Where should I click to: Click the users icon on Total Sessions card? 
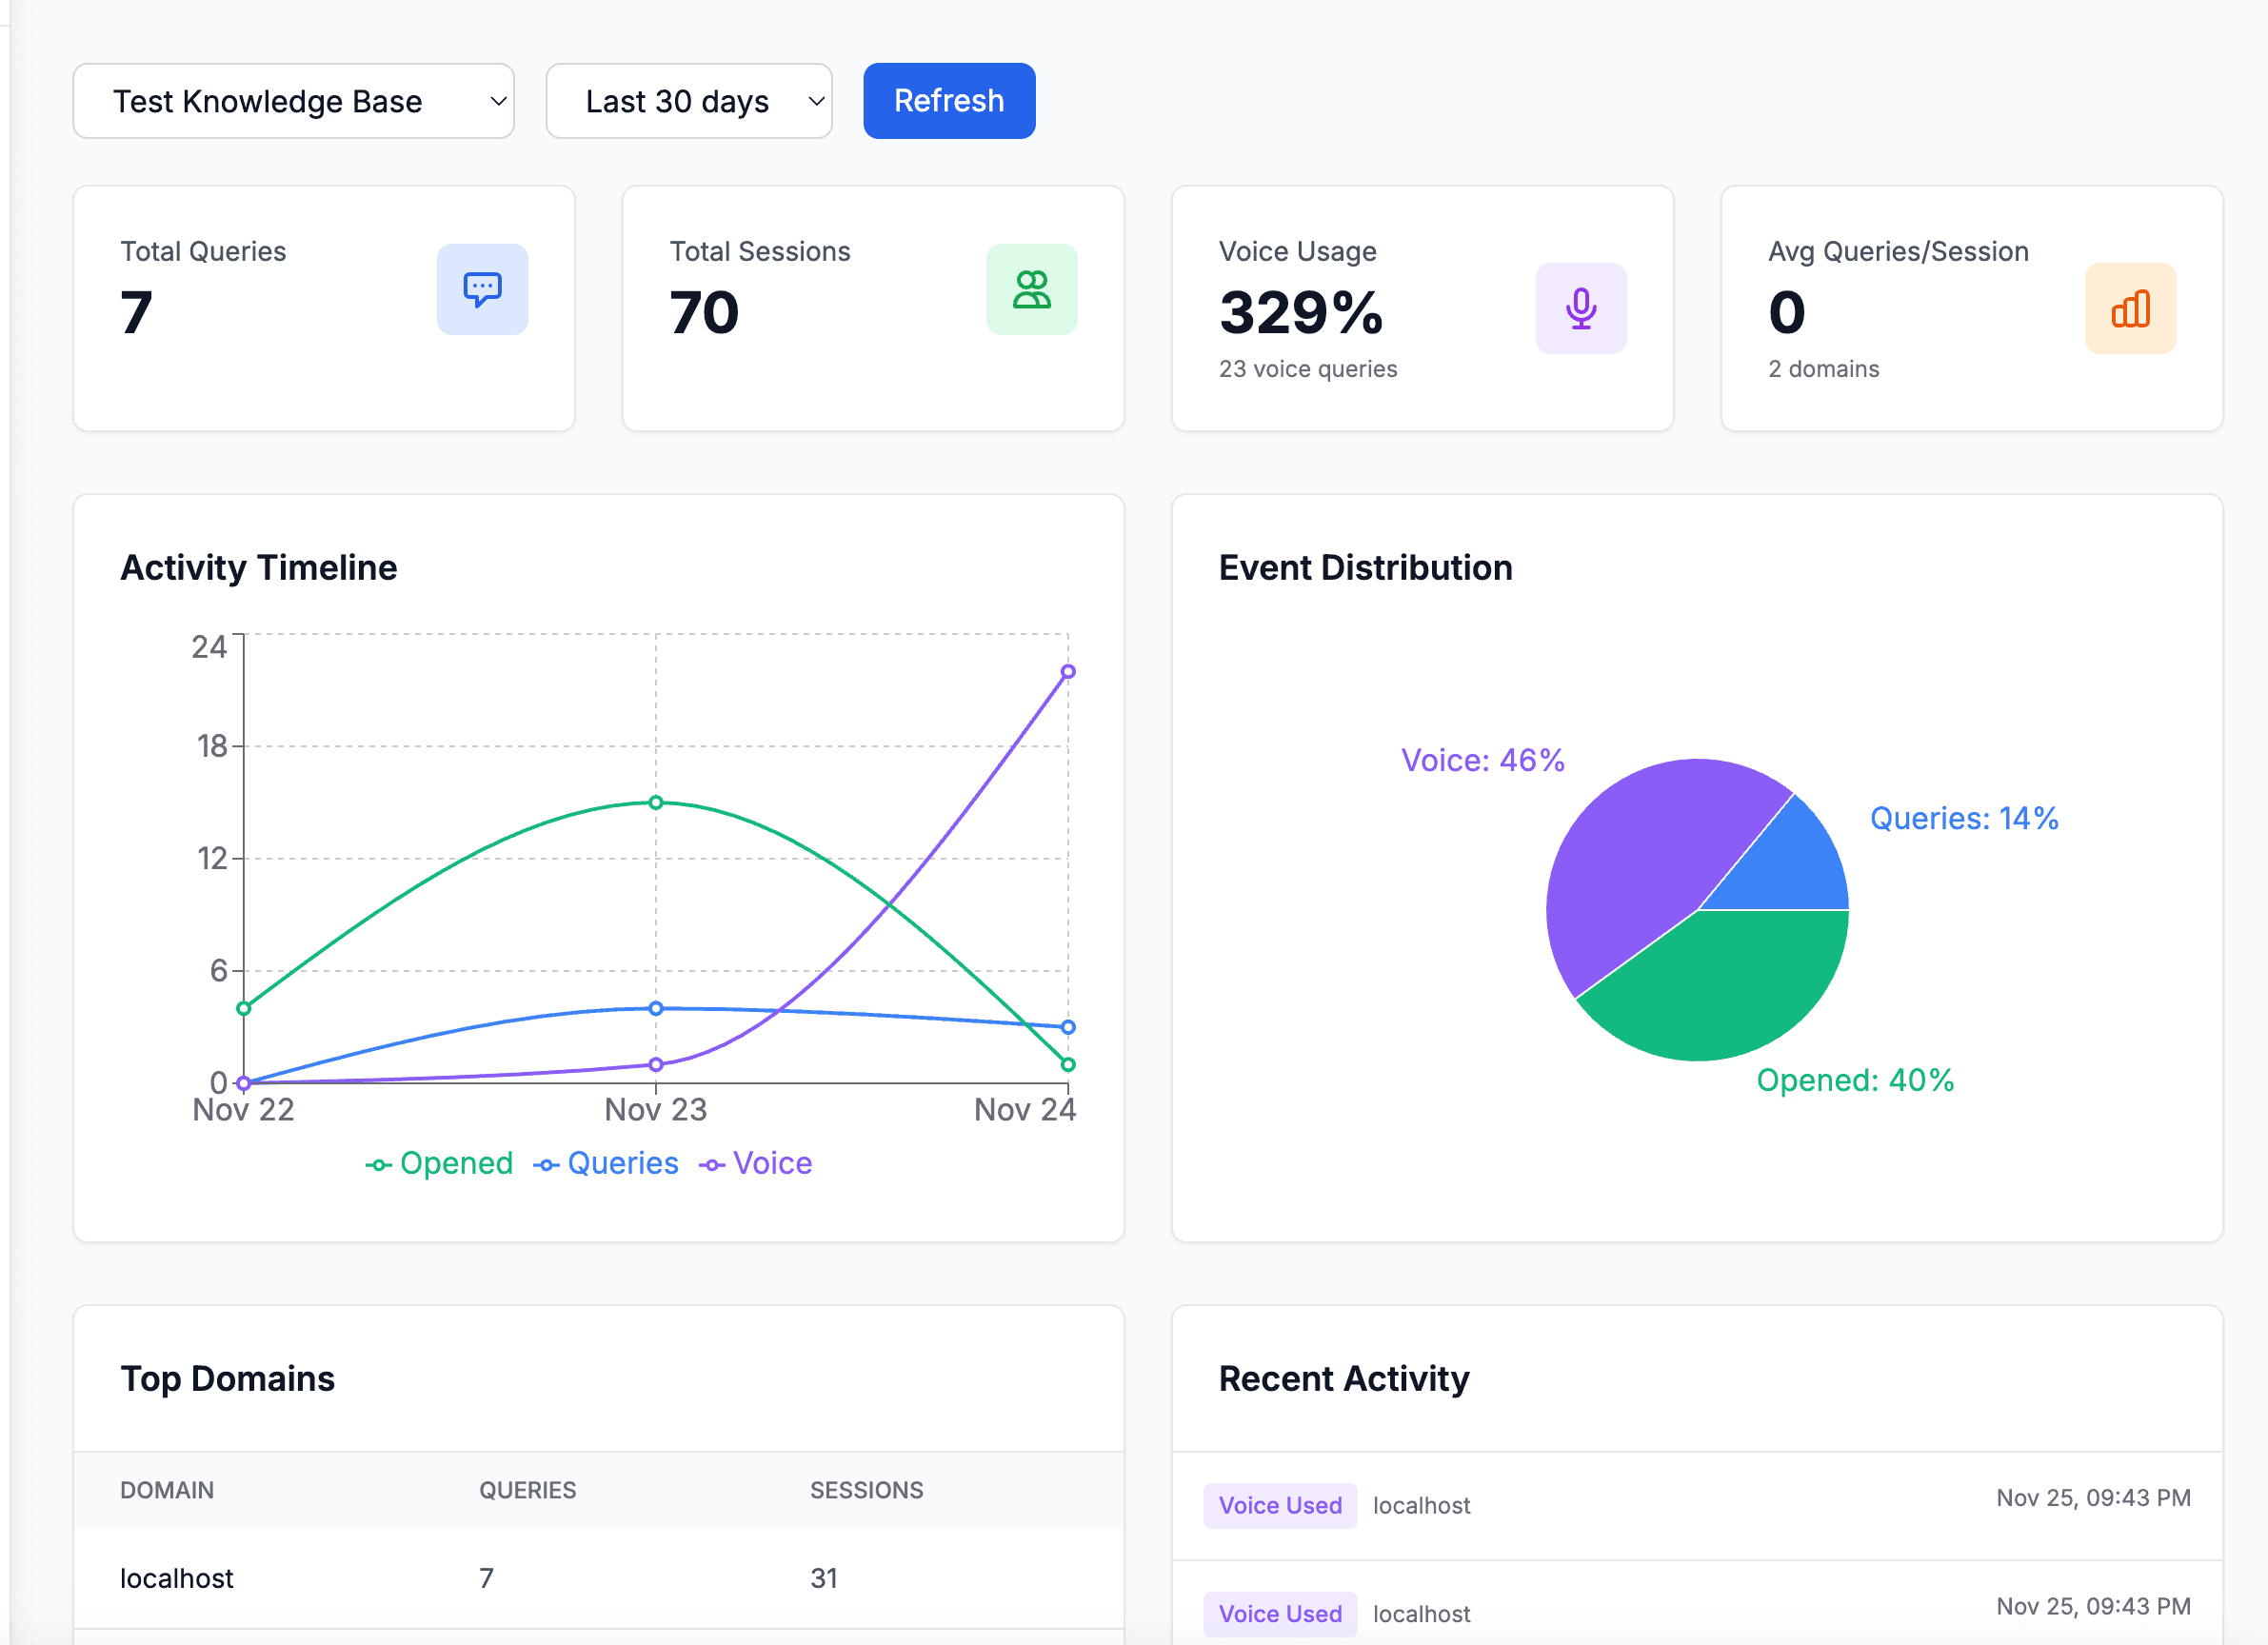coord(1032,290)
